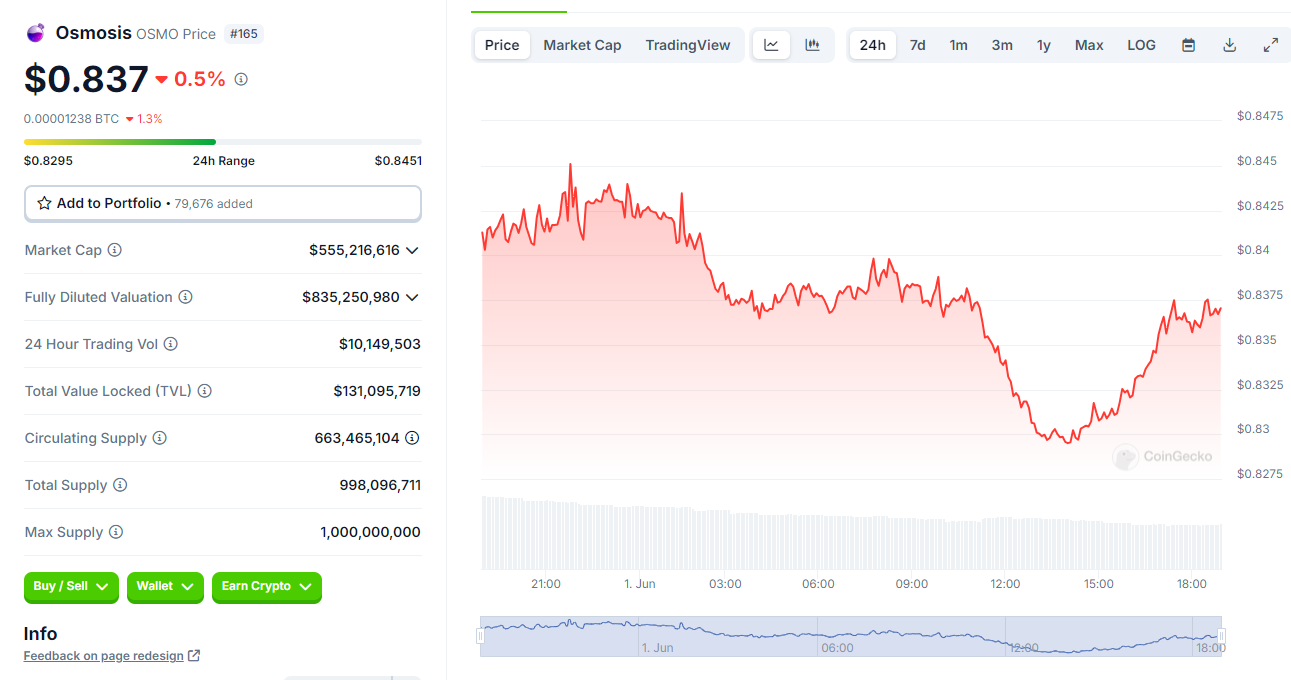Click info icon beside Total Value Locked
Viewport: 1291px width, 680px height.
pos(205,391)
